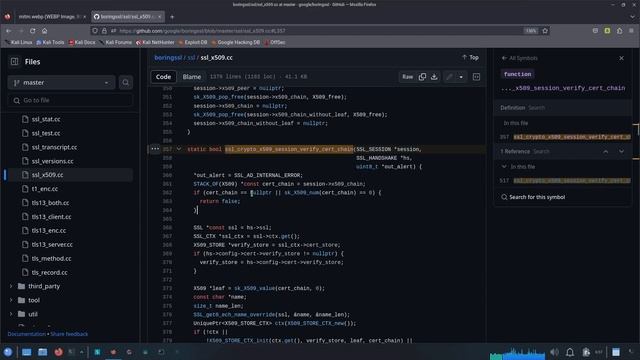Open t1_enc.cc in file tree
Viewport: 640px width, 360px height.
(x=45, y=189)
